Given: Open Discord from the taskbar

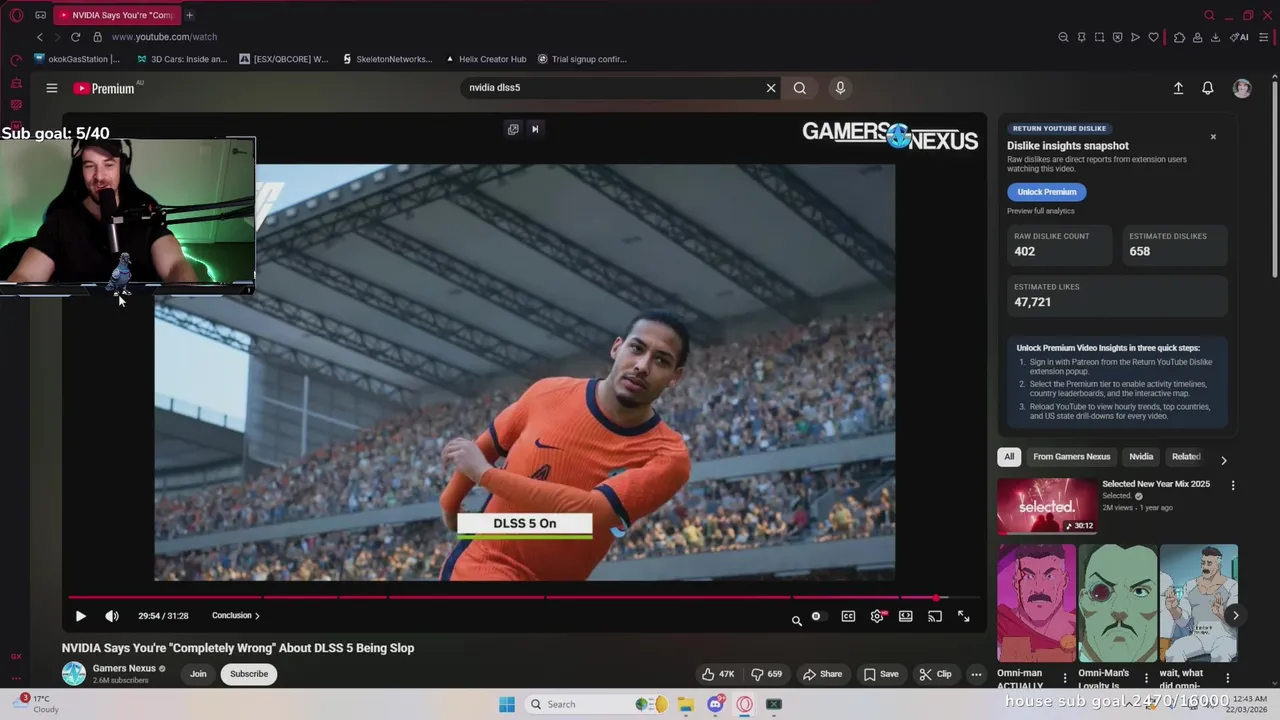Looking at the screenshot, I should (715, 704).
